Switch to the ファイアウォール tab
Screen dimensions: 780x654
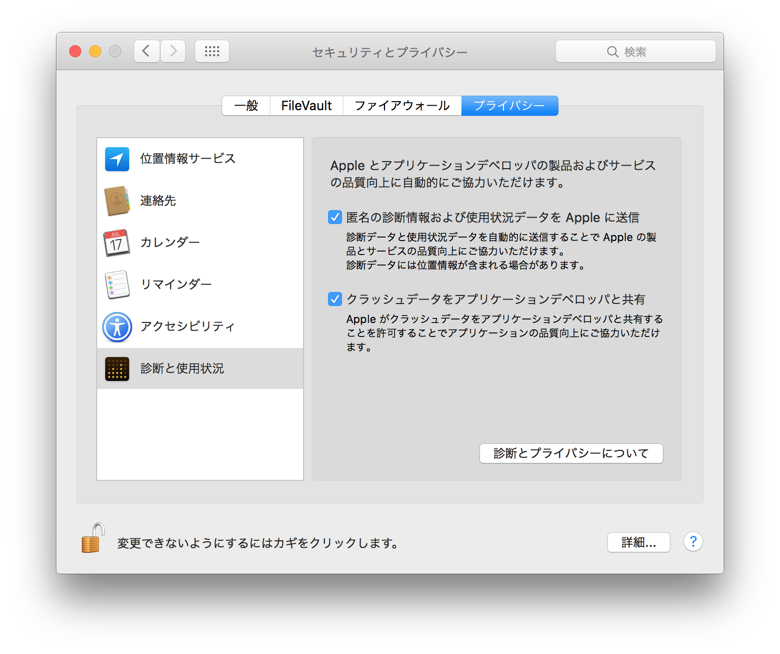(x=402, y=105)
